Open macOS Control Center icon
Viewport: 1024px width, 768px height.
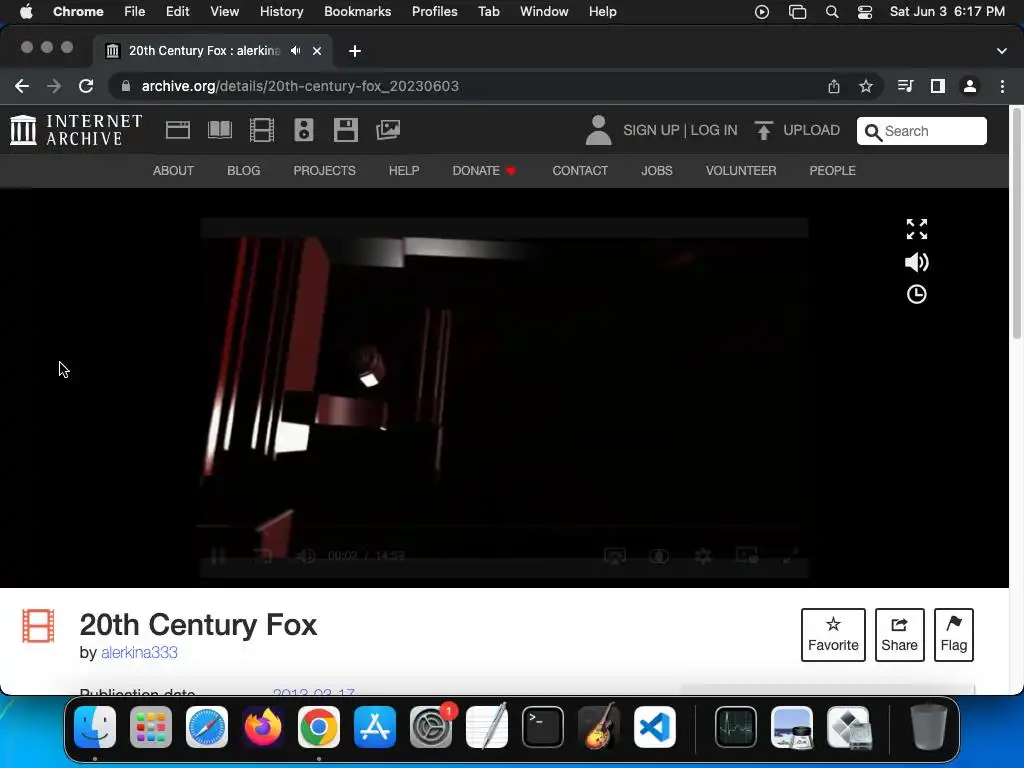(865, 12)
